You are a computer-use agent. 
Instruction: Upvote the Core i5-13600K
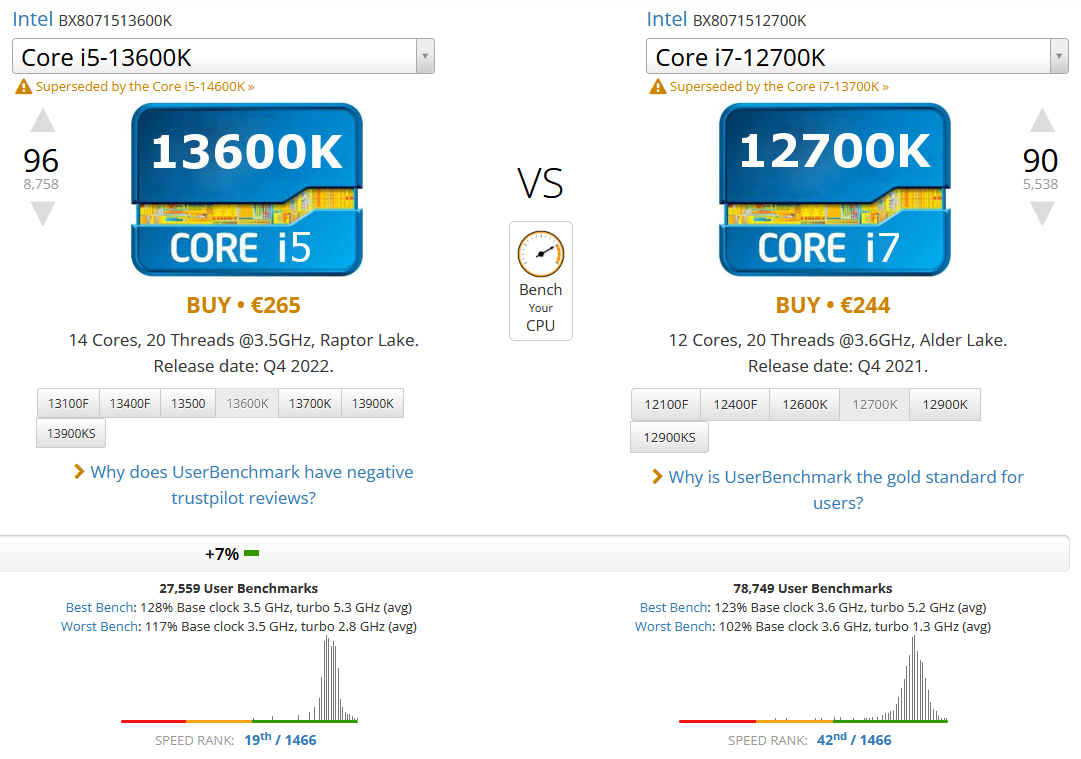(x=42, y=122)
